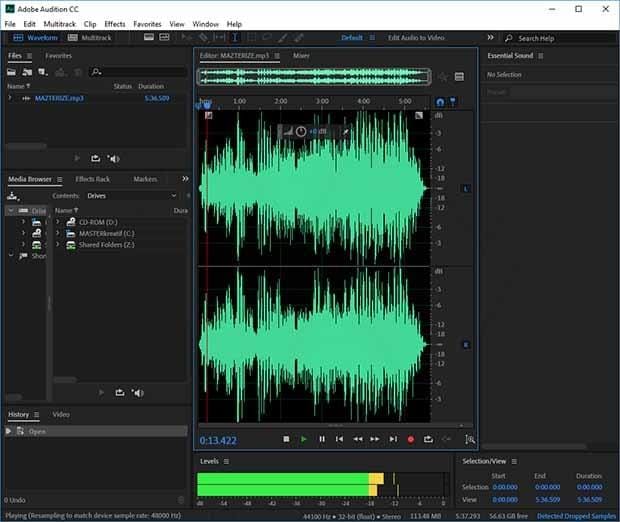Switch to Waveform editor view
This screenshot has height=522, width=620.
point(36,38)
